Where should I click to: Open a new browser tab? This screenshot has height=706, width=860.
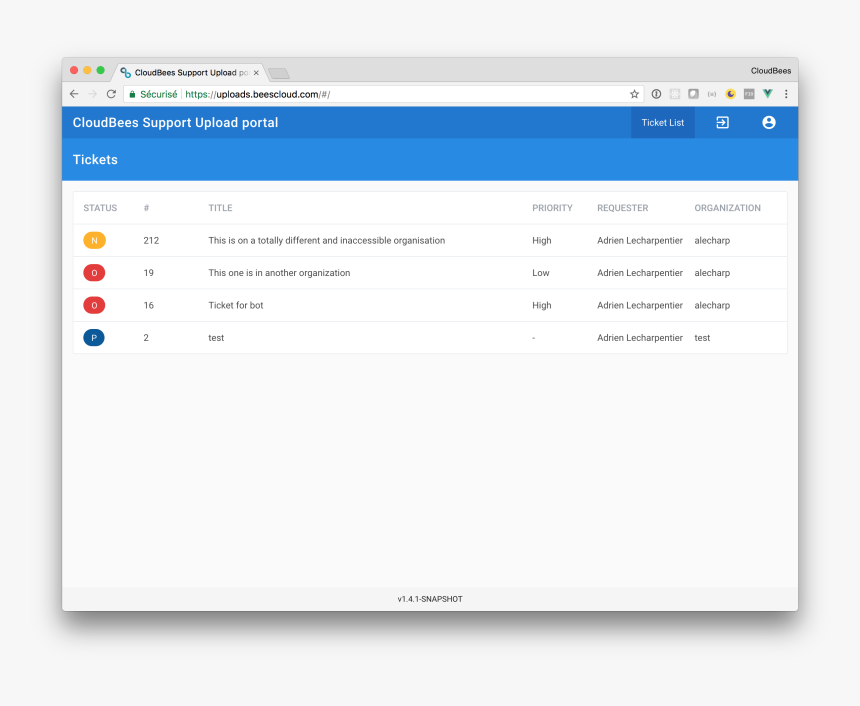click(279, 74)
